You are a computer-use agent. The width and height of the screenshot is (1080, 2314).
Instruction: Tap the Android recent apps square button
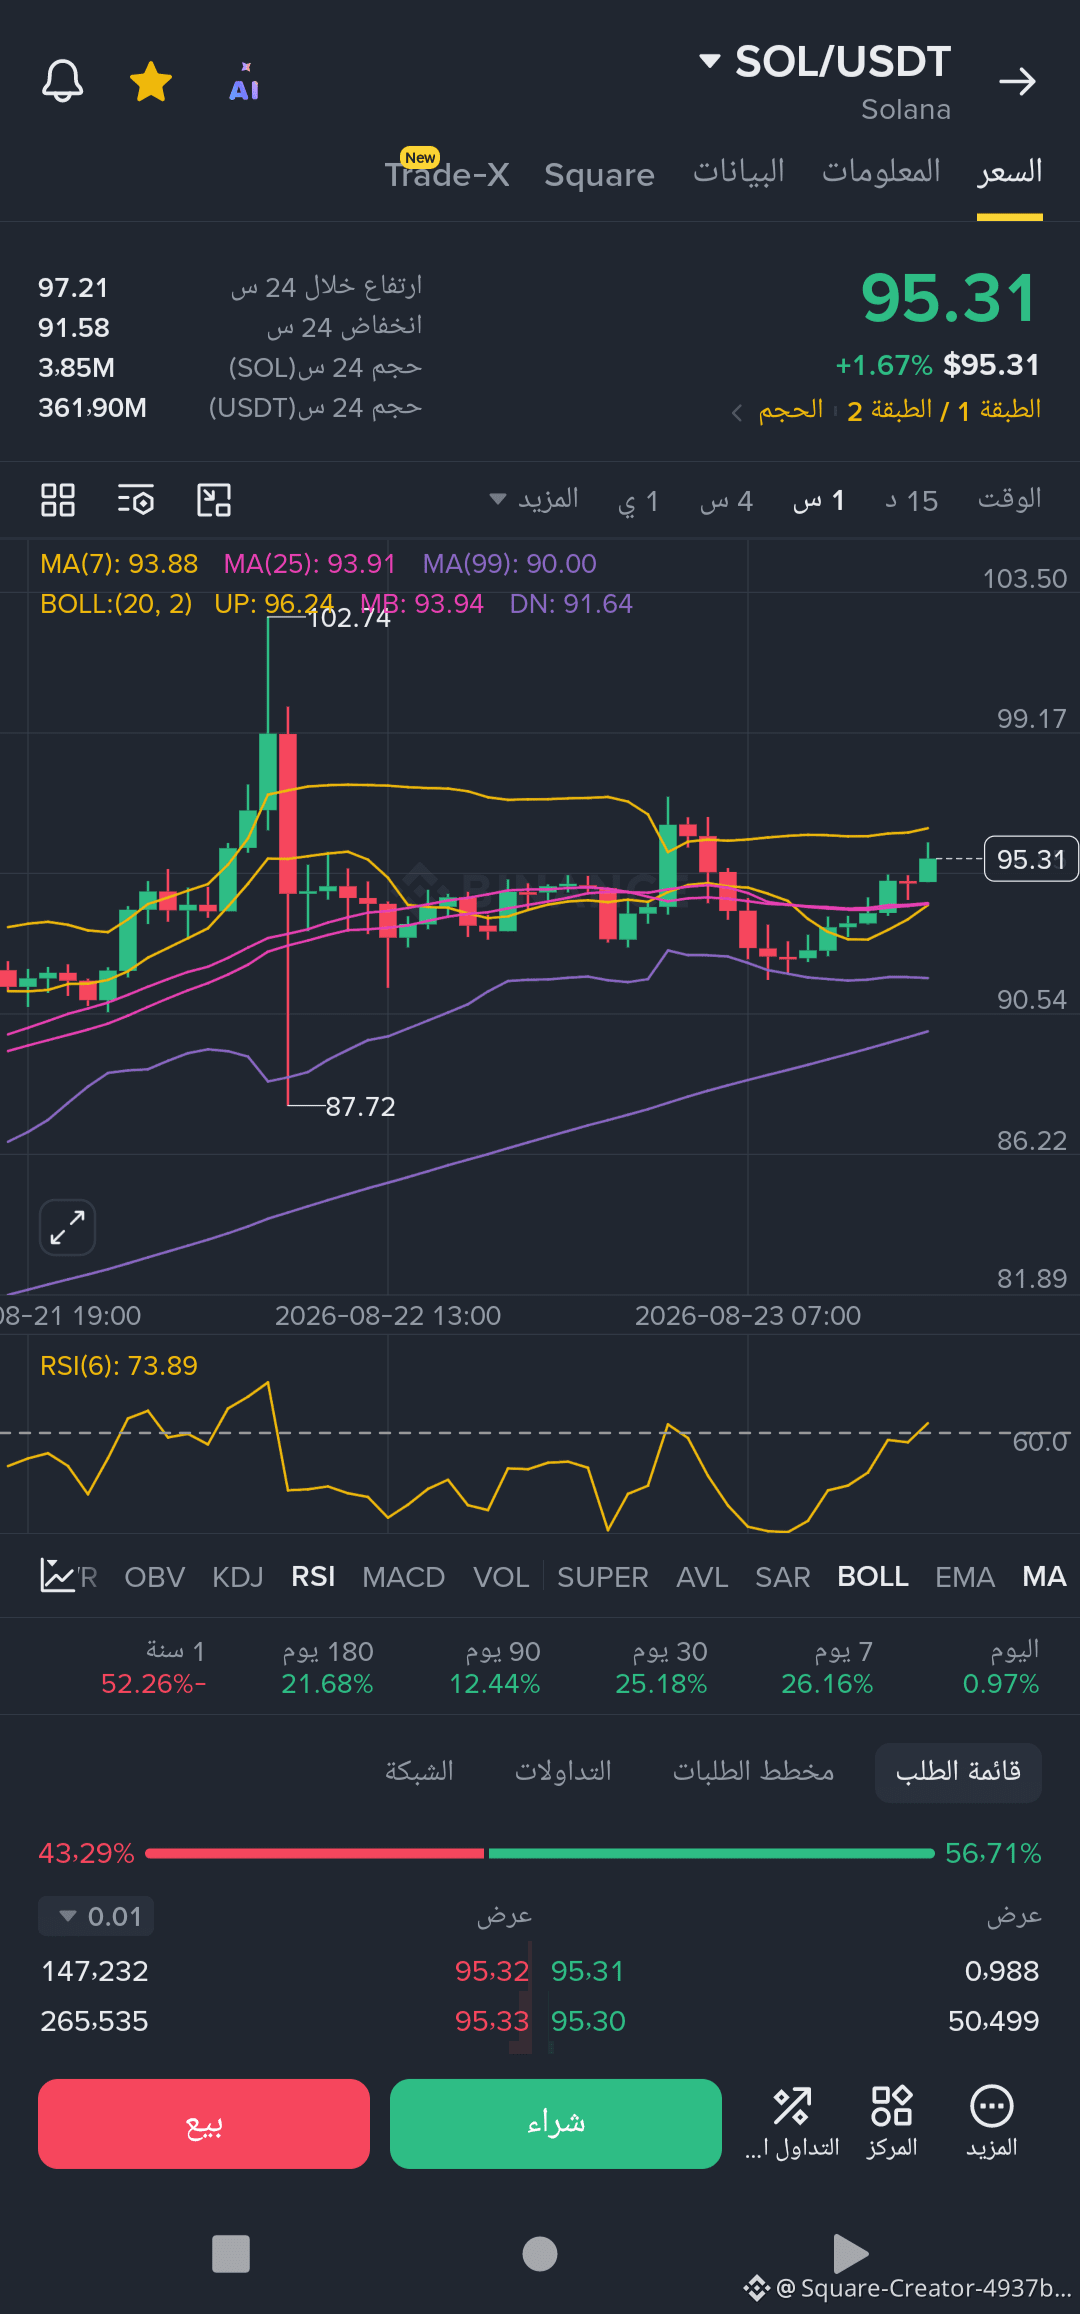coord(231,2254)
